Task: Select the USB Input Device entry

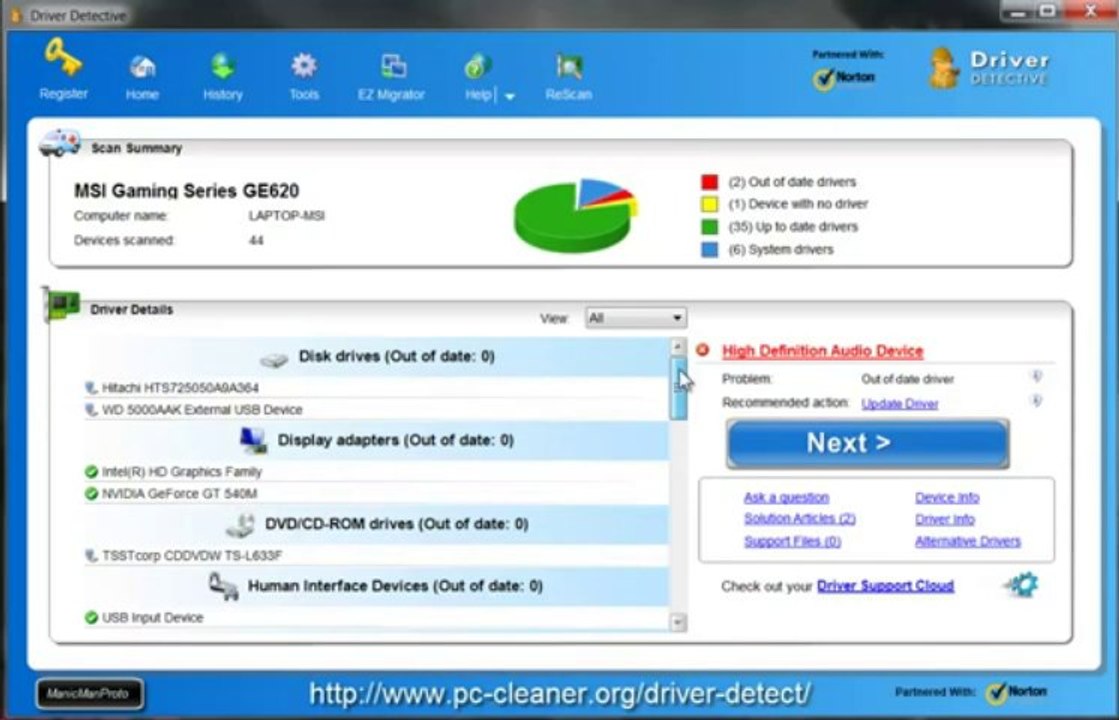Action: click(x=152, y=618)
